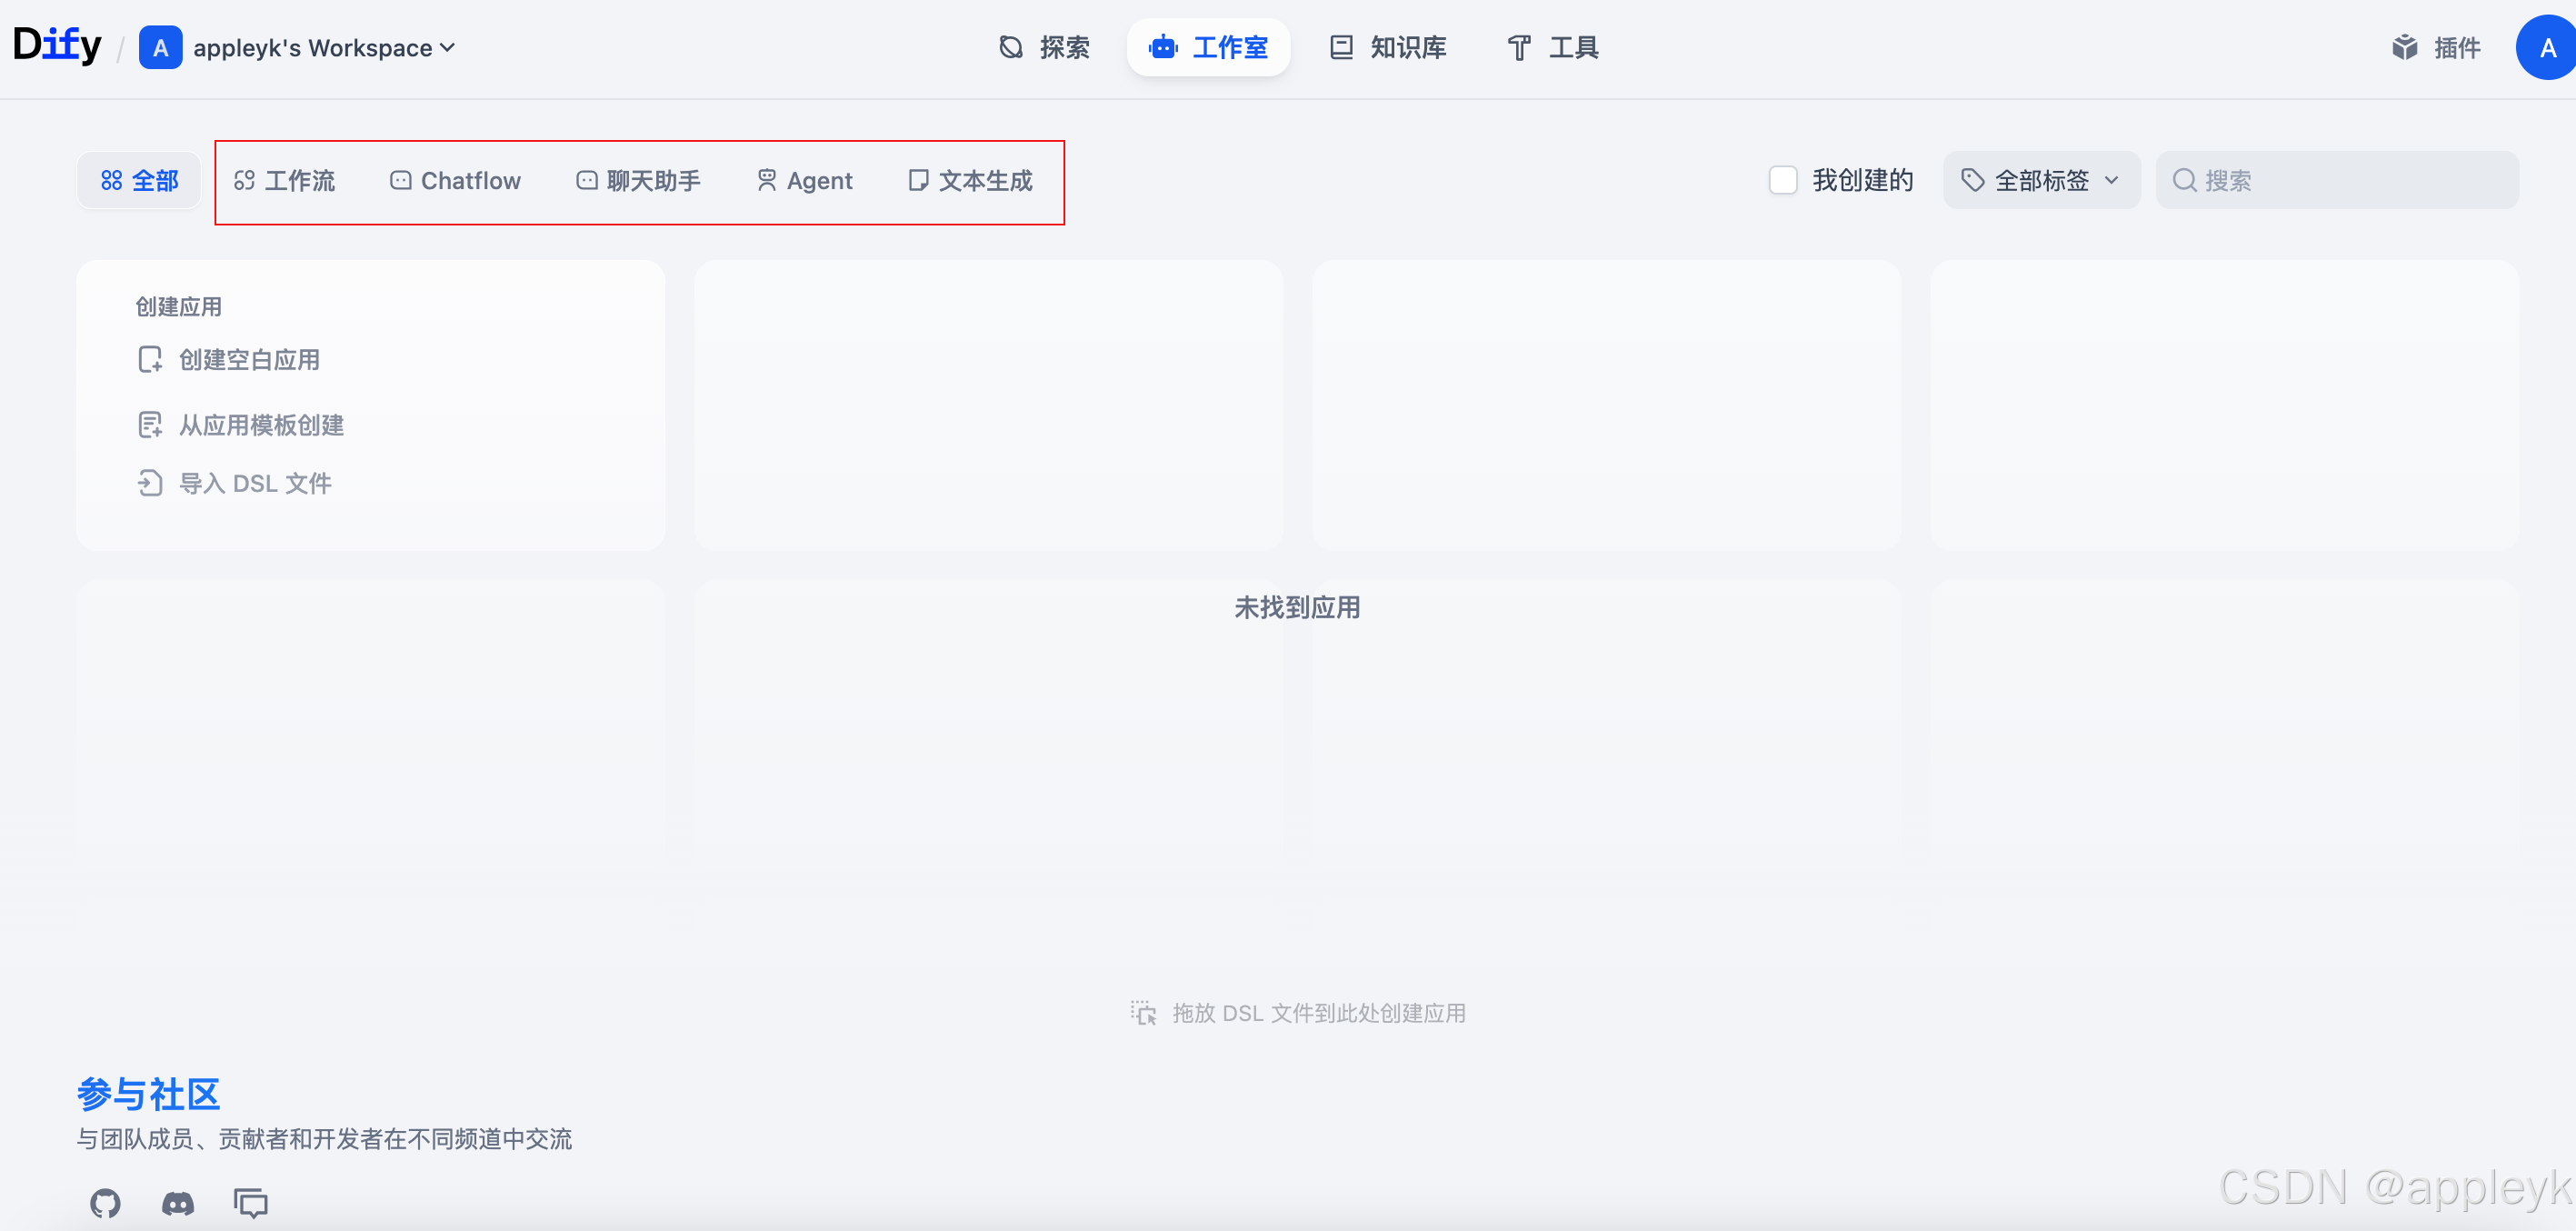The width and height of the screenshot is (2576, 1231).
Task: Filter apps by 工作流 workflow
Action: [x=285, y=180]
